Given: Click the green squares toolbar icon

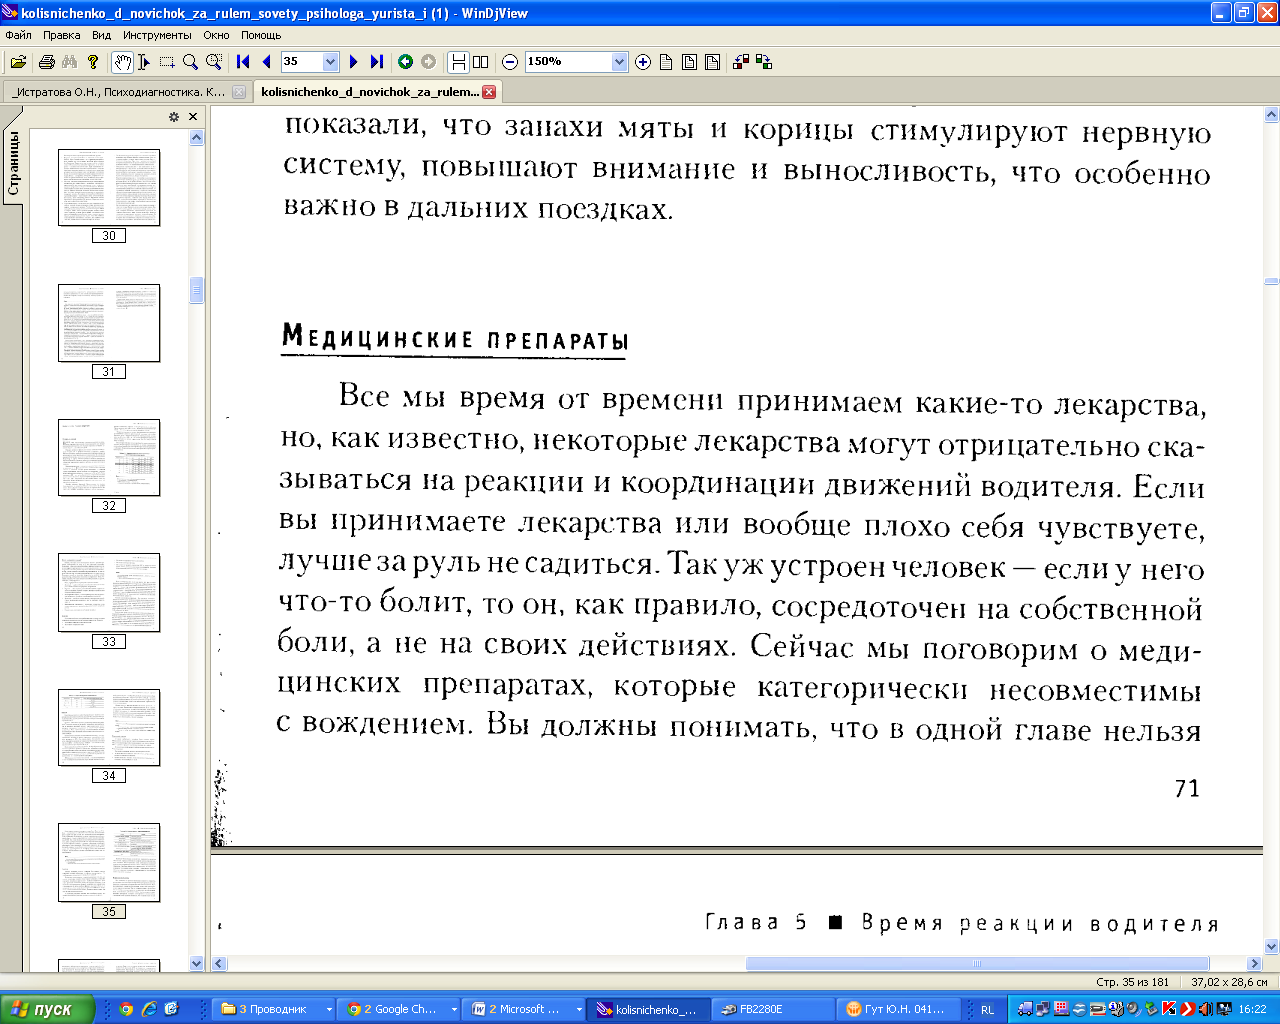Looking at the screenshot, I should pyautogui.click(x=764, y=62).
